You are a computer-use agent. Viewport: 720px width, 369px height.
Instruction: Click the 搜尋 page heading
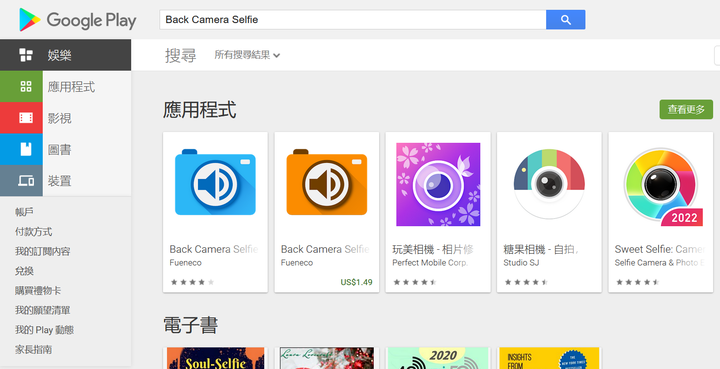[181, 55]
